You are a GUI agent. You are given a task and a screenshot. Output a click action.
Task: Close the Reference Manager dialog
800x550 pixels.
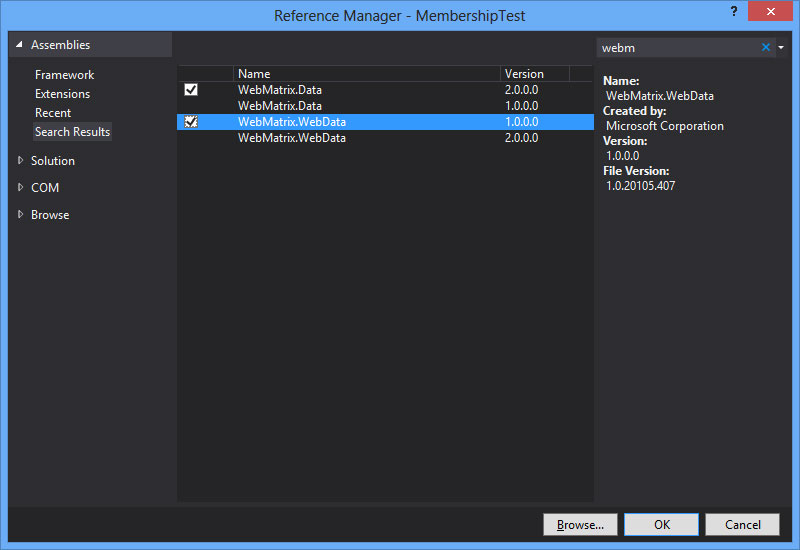tap(770, 11)
